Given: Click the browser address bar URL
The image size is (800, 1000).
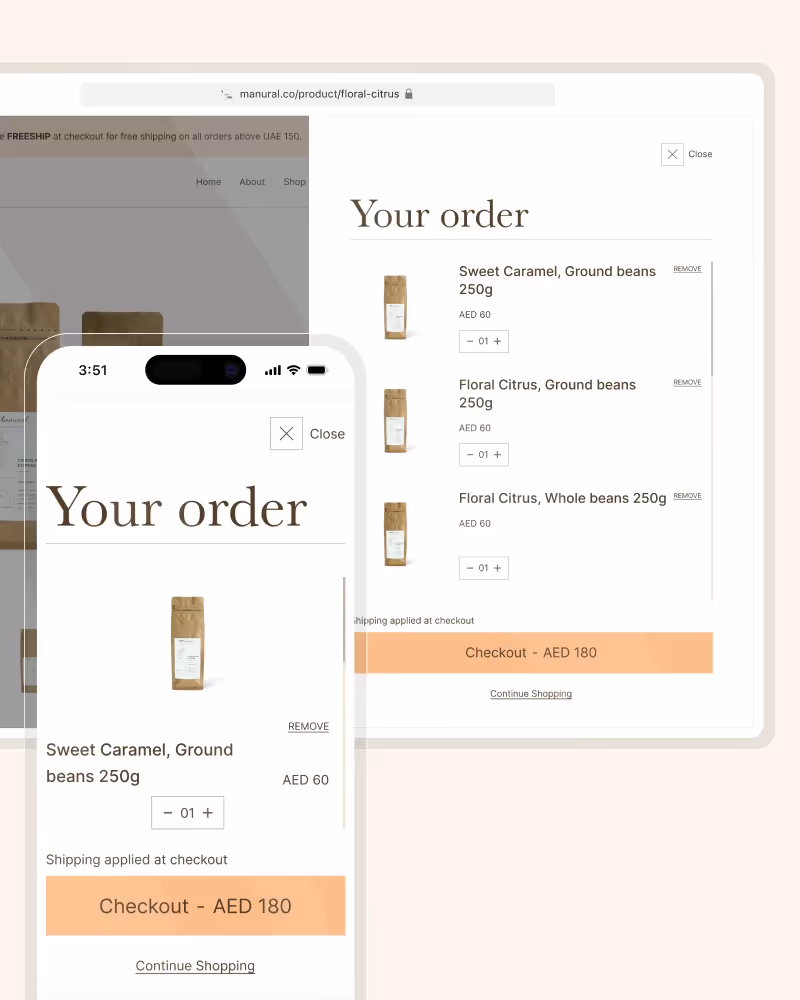Looking at the screenshot, I should (318, 94).
